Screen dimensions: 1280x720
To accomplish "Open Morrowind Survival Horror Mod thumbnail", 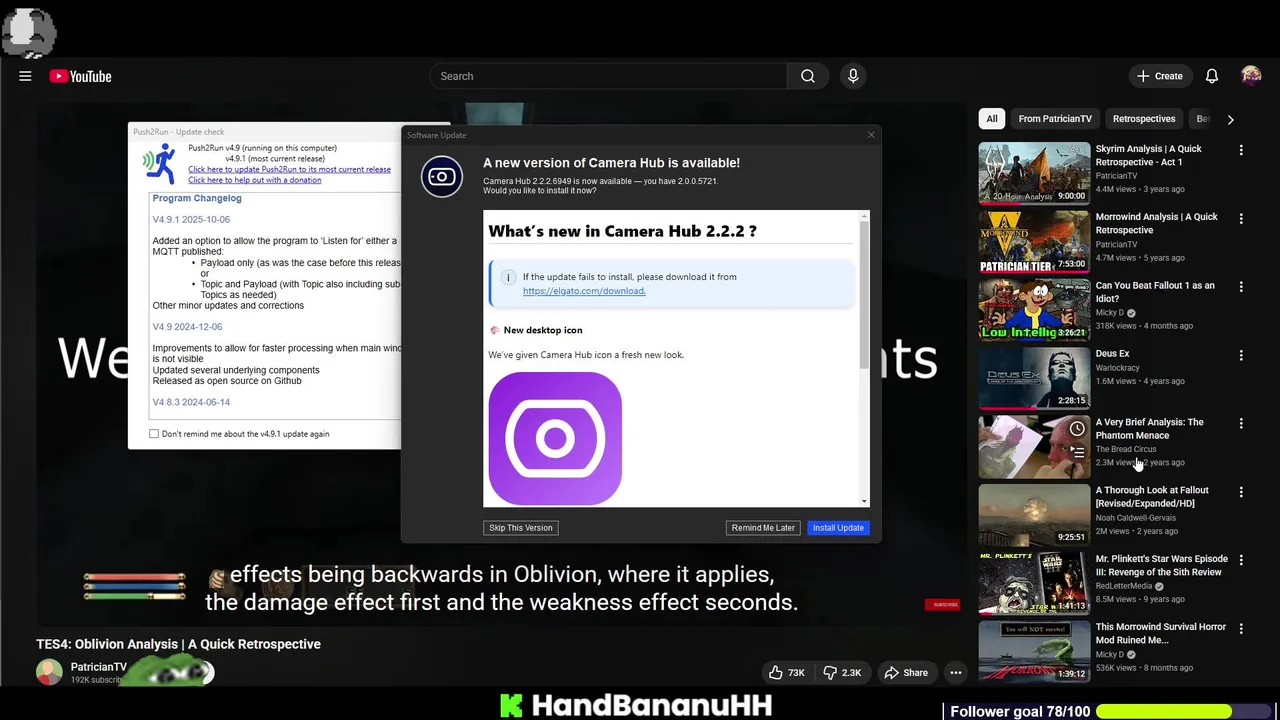I will point(1034,651).
